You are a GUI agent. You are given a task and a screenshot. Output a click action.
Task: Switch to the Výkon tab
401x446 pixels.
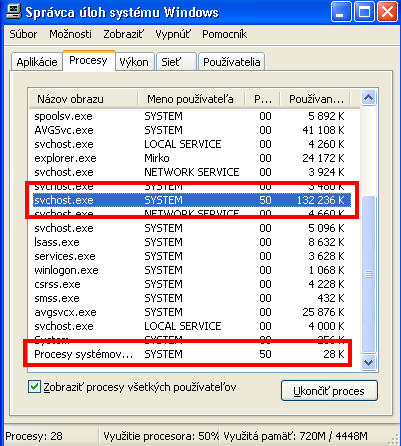click(134, 62)
